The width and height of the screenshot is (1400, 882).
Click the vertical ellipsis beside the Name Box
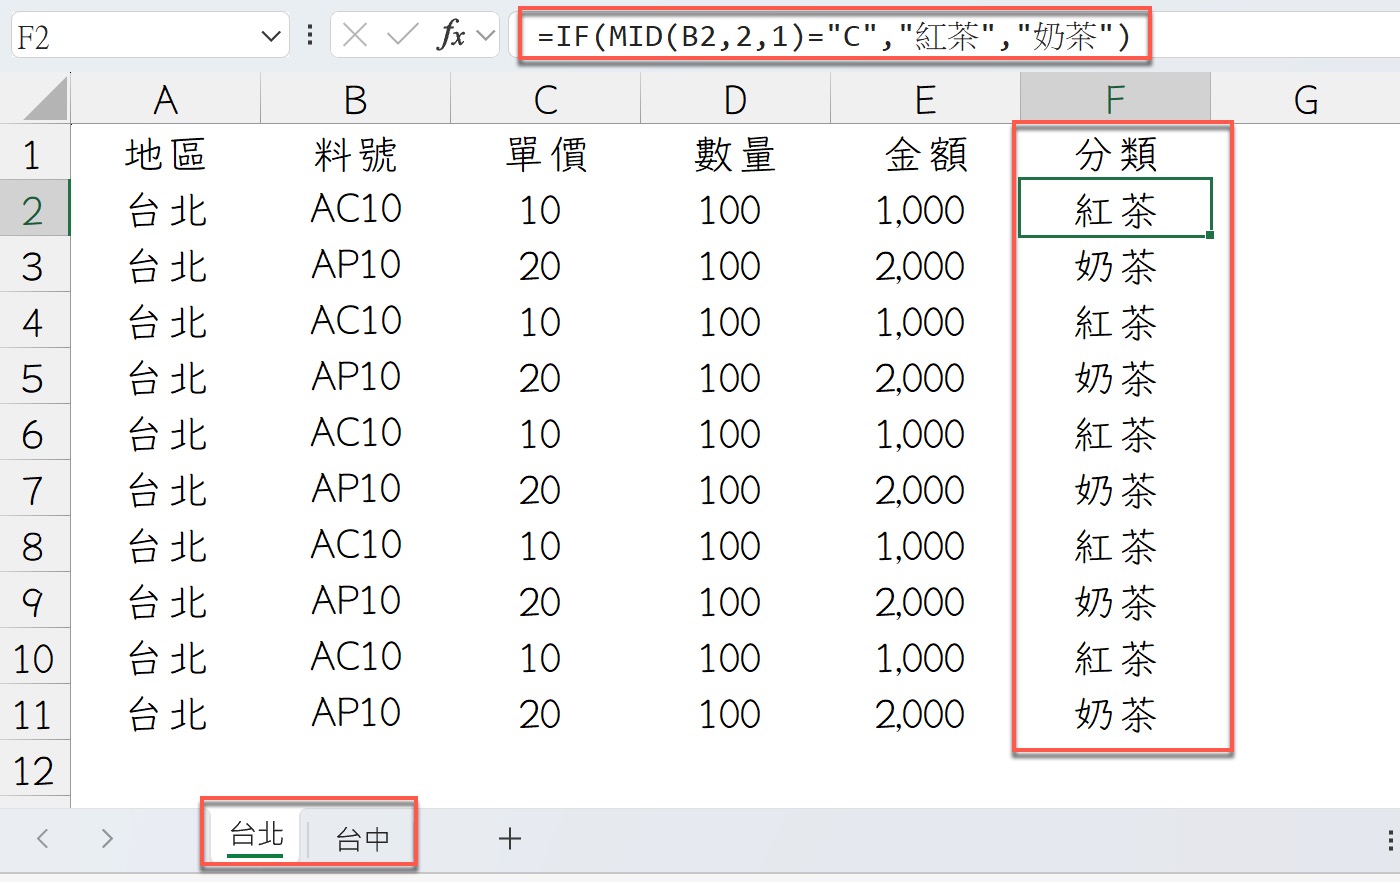click(310, 35)
